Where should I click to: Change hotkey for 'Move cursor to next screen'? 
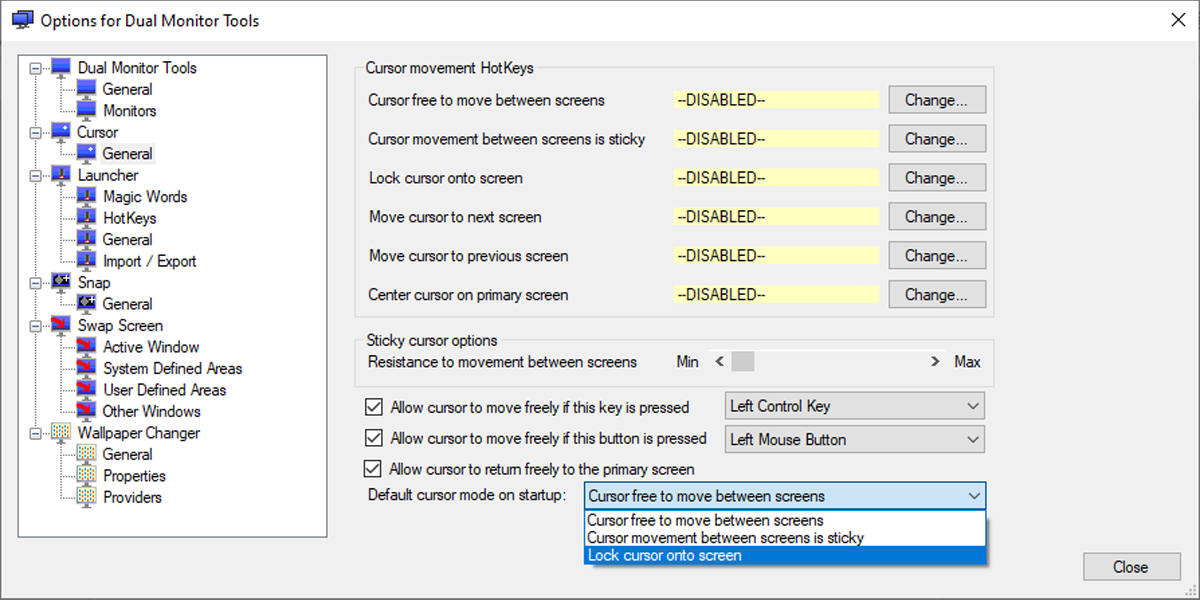pyautogui.click(x=936, y=217)
